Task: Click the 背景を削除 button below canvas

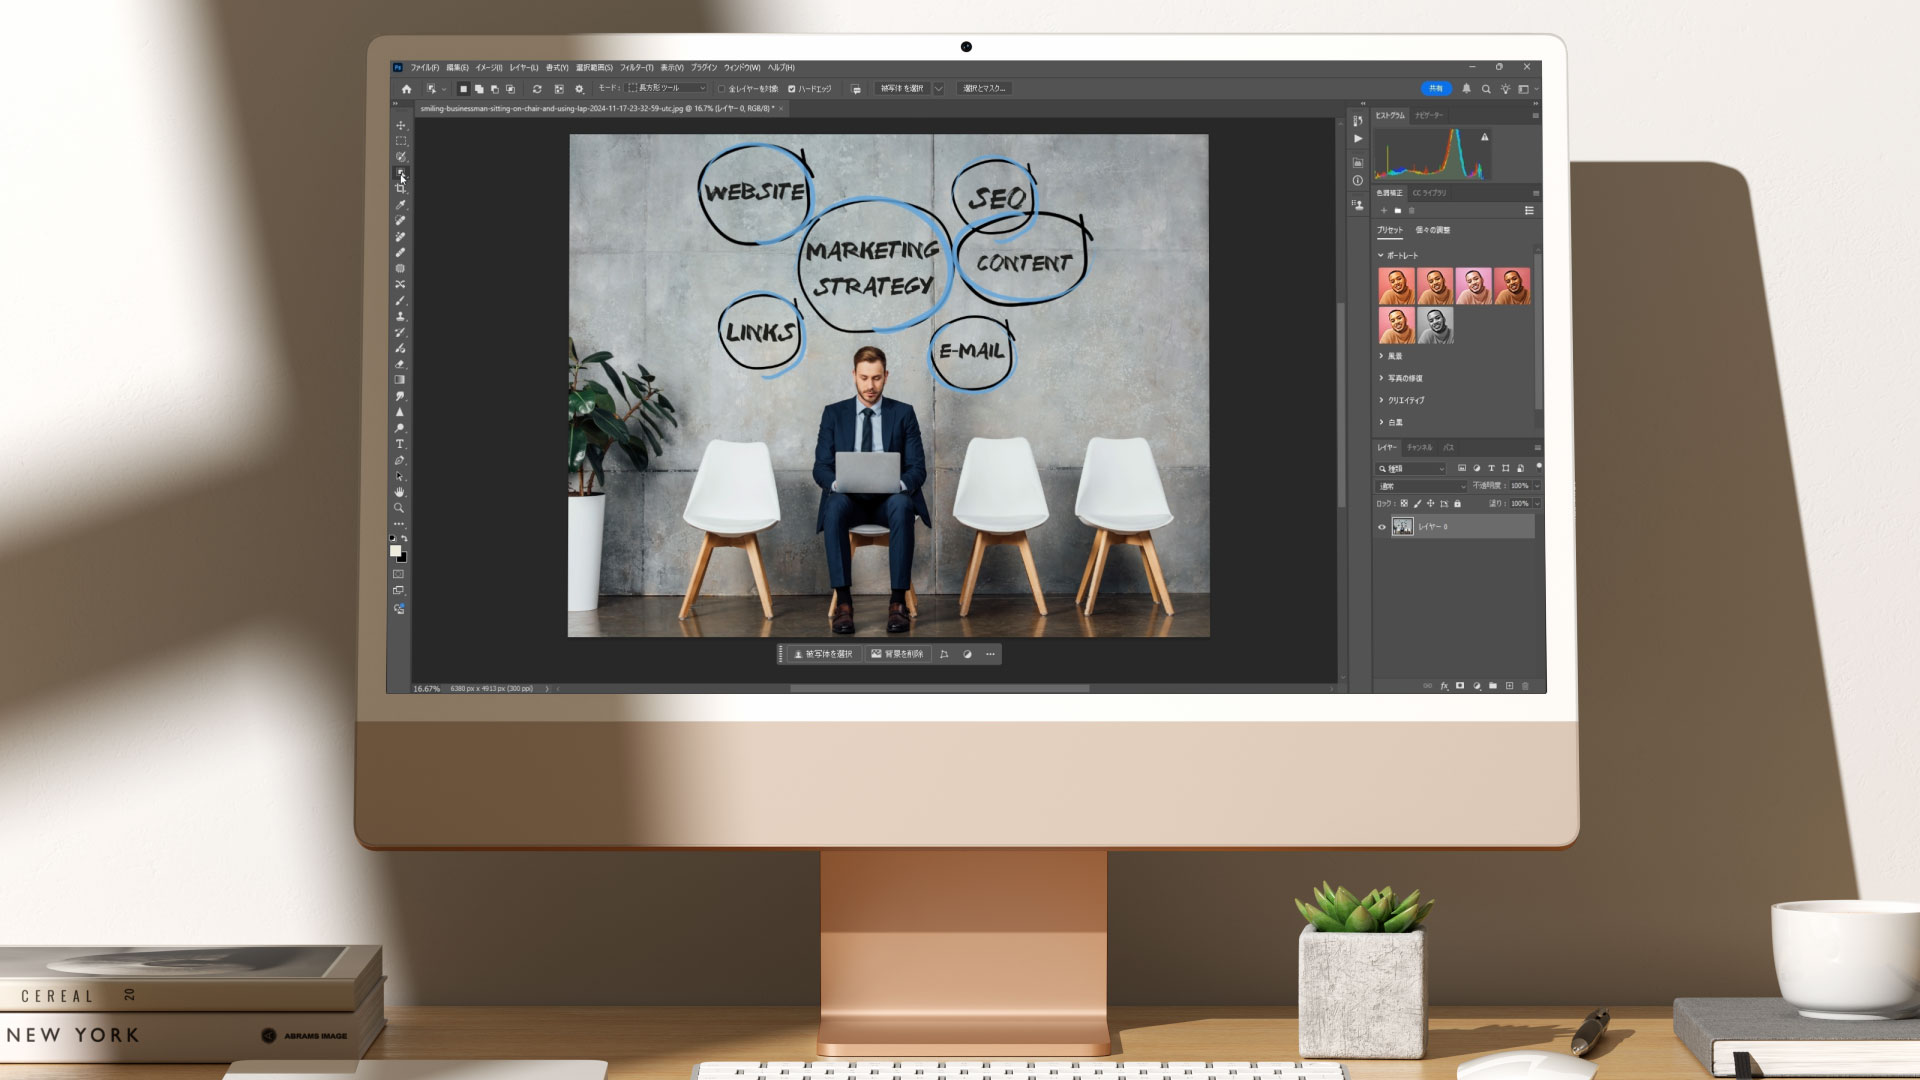Action: click(x=897, y=654)
